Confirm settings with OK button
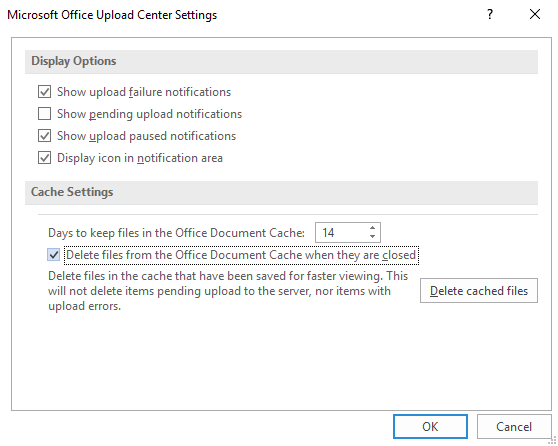 pos(430,426)
